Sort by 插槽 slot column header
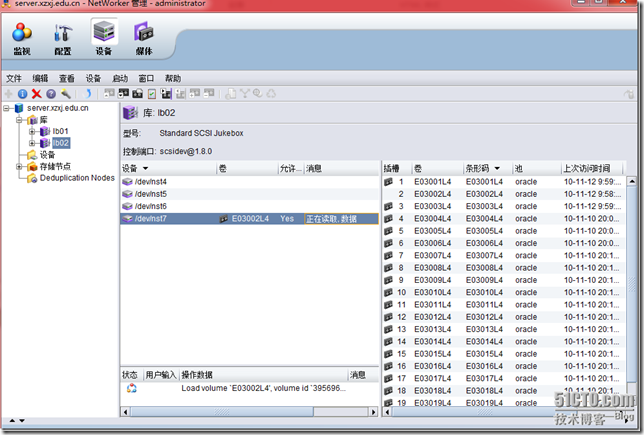Viewport: 644px width, 435px height. click(x=396, y=168)
